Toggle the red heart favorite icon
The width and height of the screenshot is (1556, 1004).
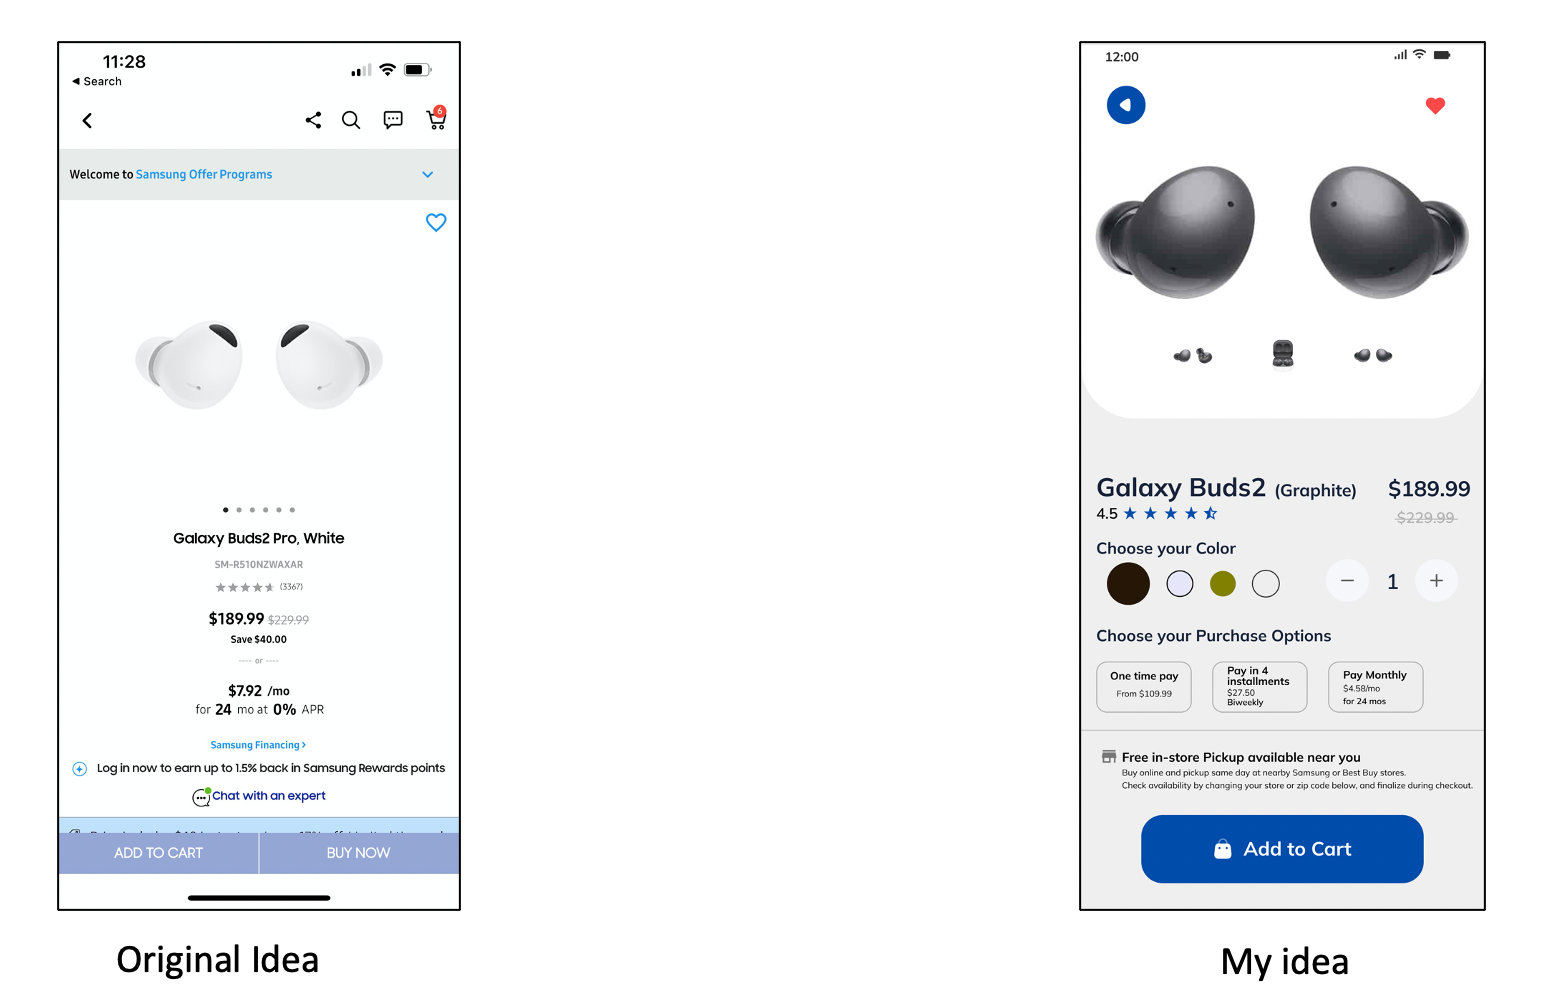(1435, 106)
